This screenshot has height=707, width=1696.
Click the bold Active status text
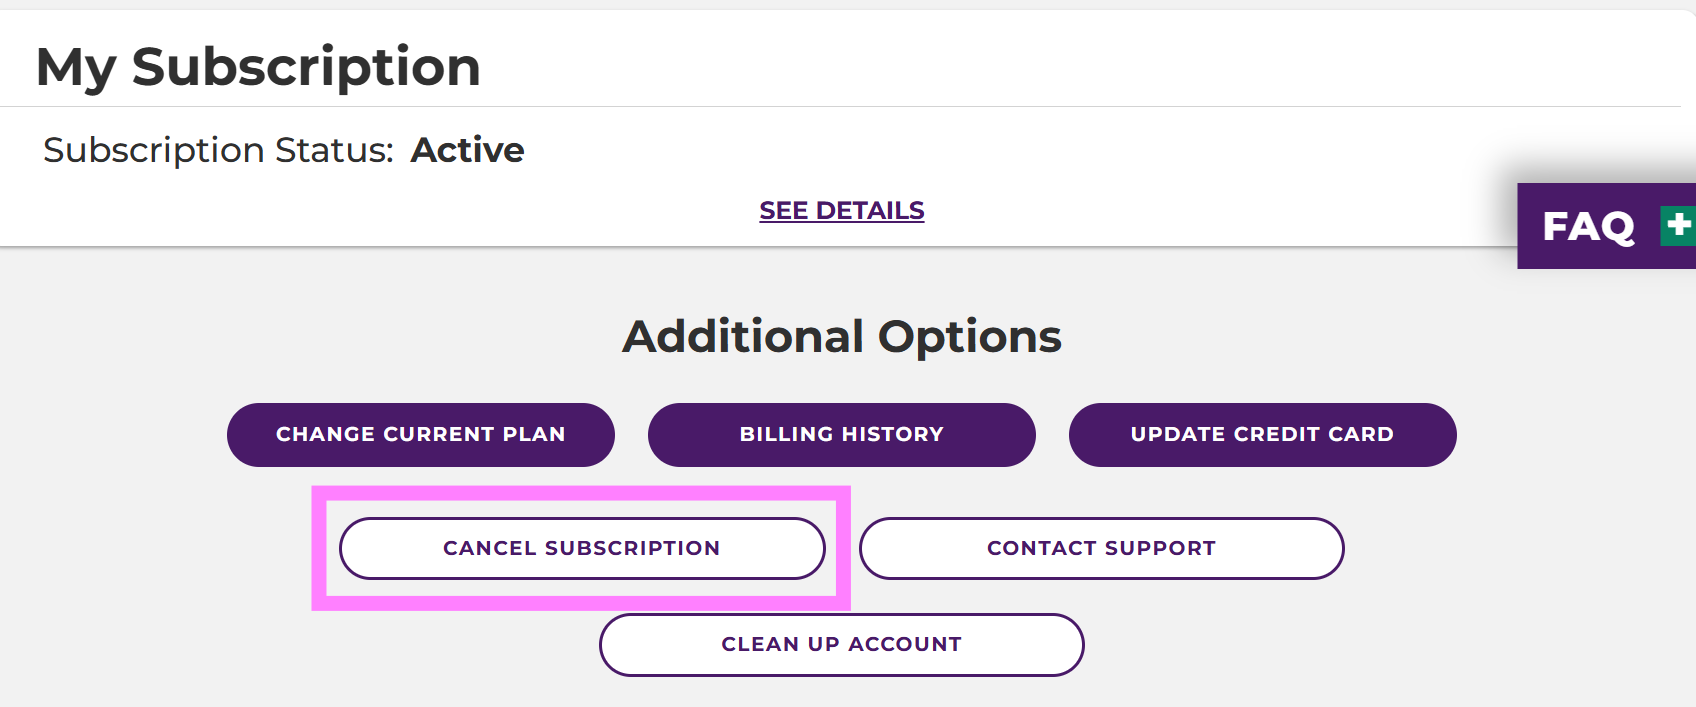tap(467, 150)
